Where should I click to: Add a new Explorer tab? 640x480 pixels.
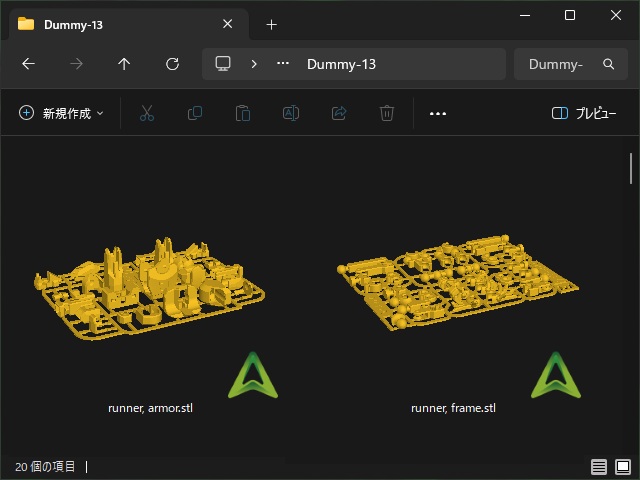click(271, 24)
